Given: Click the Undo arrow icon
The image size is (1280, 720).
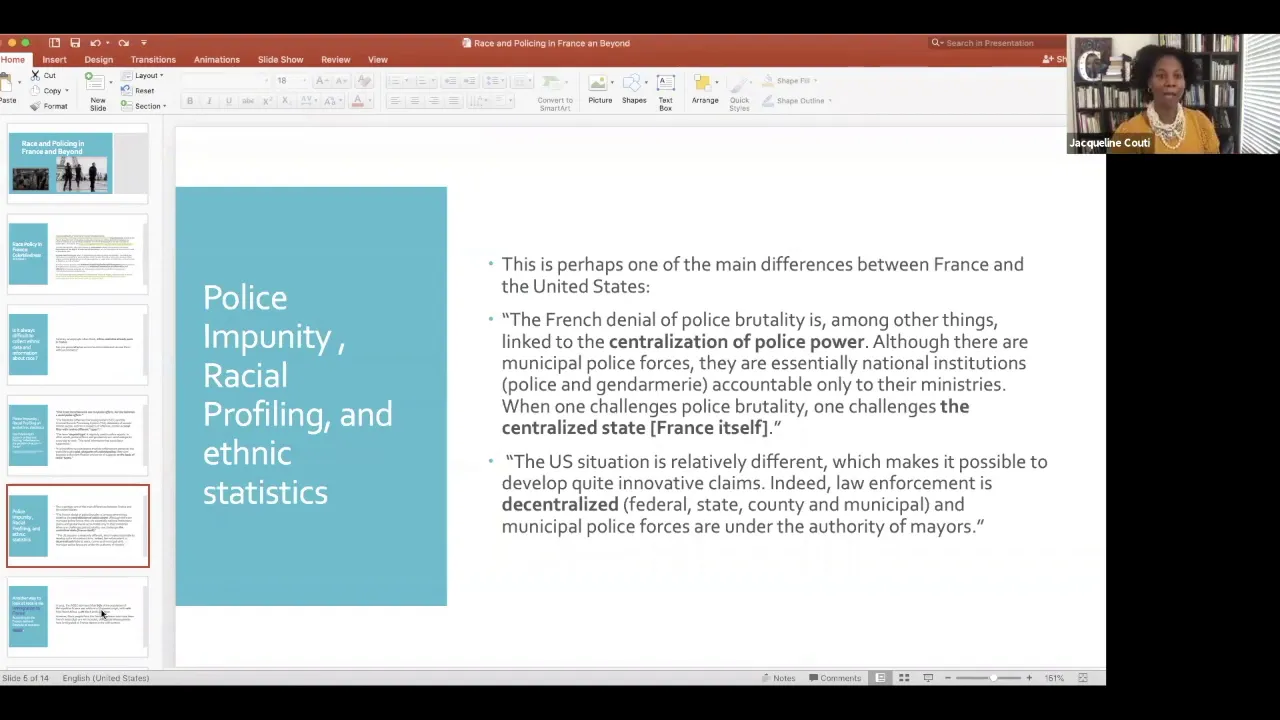Looking at the screenshot, I should [x=95, y=43].
